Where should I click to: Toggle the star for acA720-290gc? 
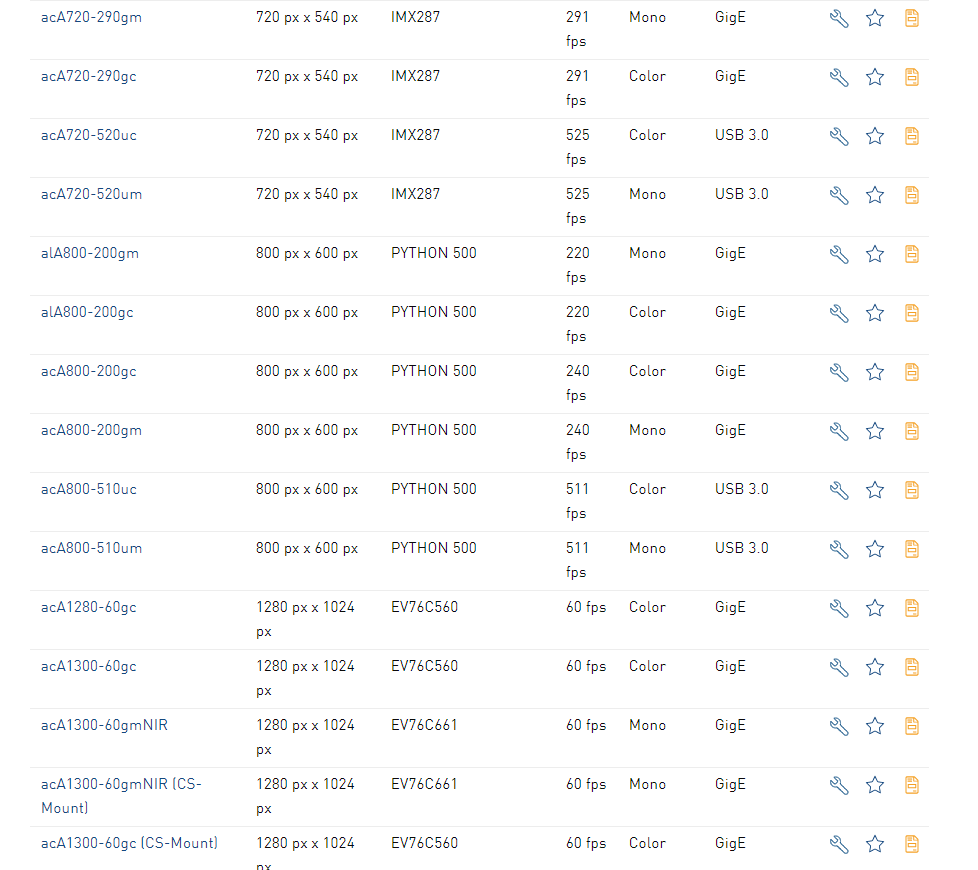875,77
